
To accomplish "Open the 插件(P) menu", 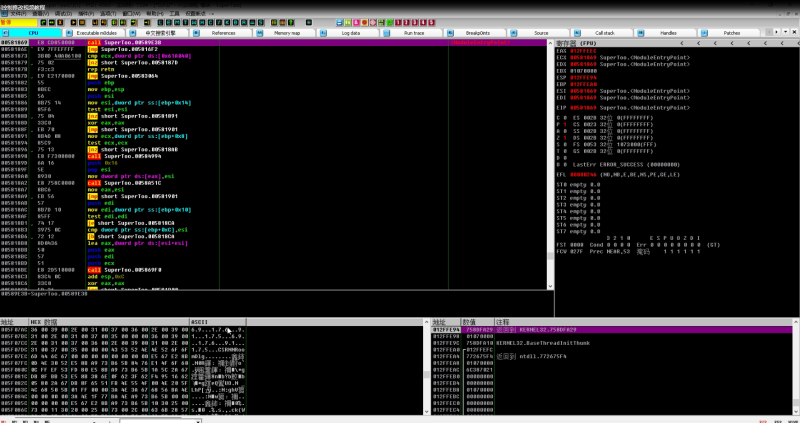I will click(x=86, y=13).
